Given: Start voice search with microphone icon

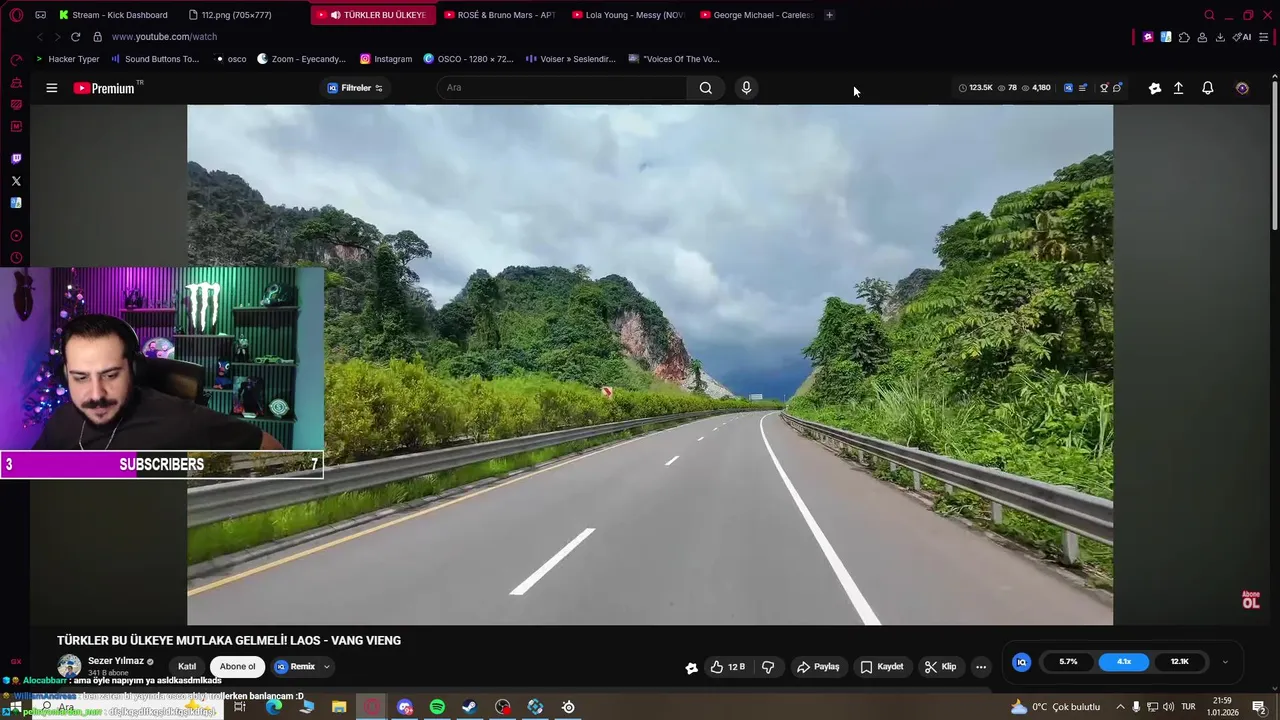Looking at the screenshot, I should (x=746, y=88).
